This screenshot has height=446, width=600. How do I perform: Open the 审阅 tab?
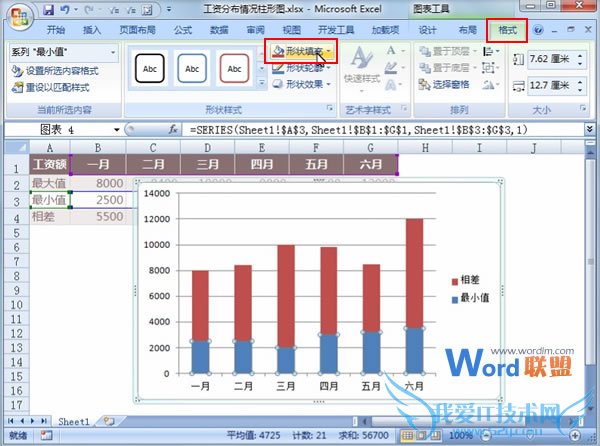click(255, 30)
